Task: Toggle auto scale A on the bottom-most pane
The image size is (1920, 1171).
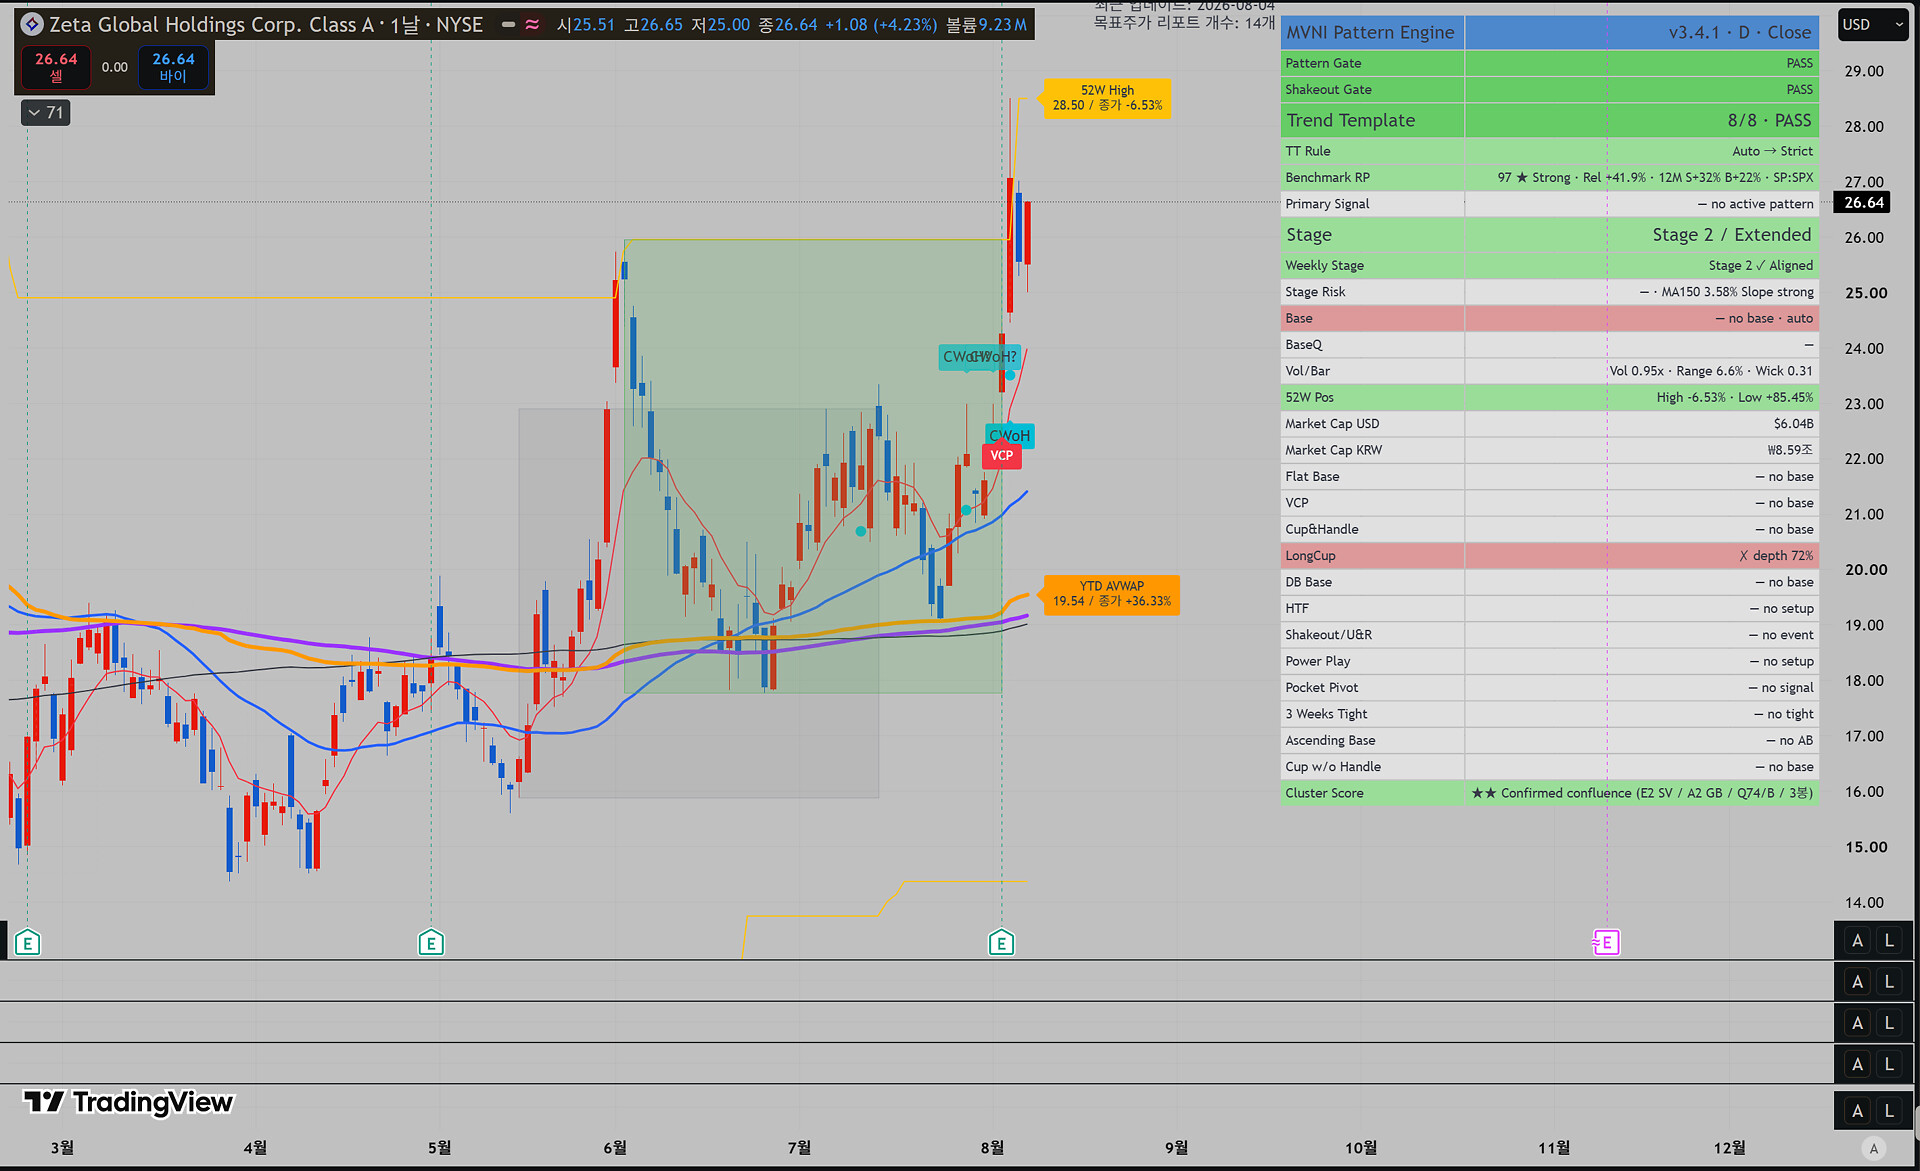Action: pos(1857,1110)
